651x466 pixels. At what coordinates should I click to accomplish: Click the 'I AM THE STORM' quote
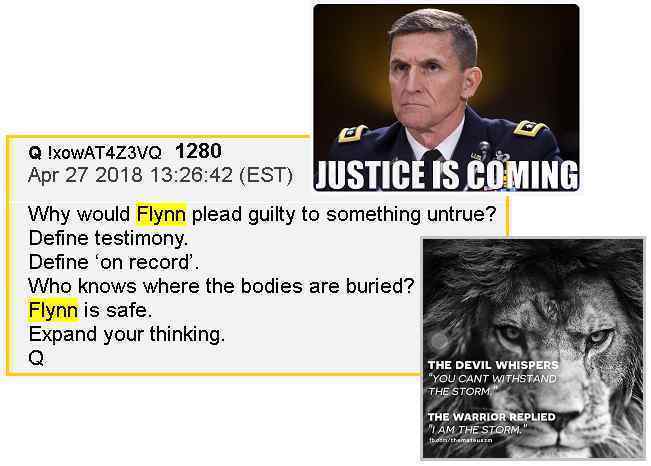tap(477, 429)
